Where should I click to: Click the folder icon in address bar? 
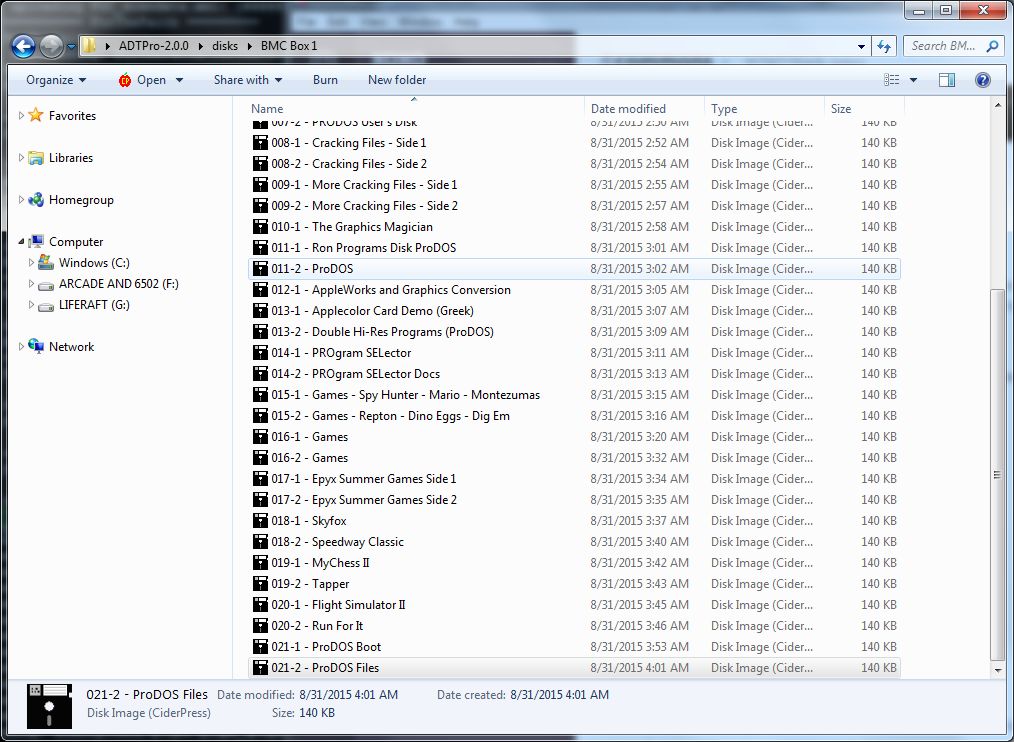pyautogui.click(x=89, y=46)
